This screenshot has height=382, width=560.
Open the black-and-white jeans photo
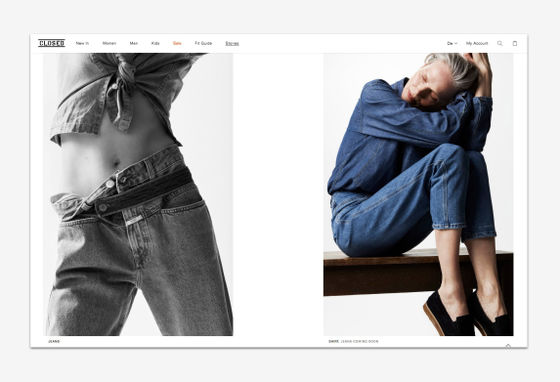[138, 194]
